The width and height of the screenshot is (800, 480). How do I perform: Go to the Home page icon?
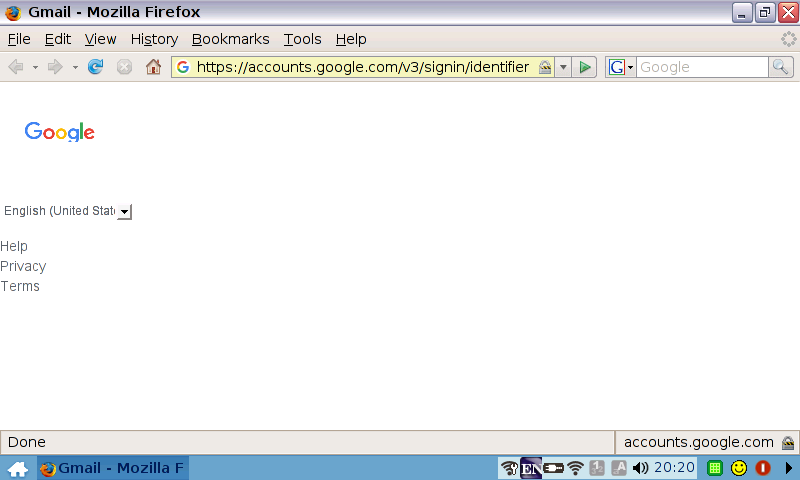(x=153, y=67)
